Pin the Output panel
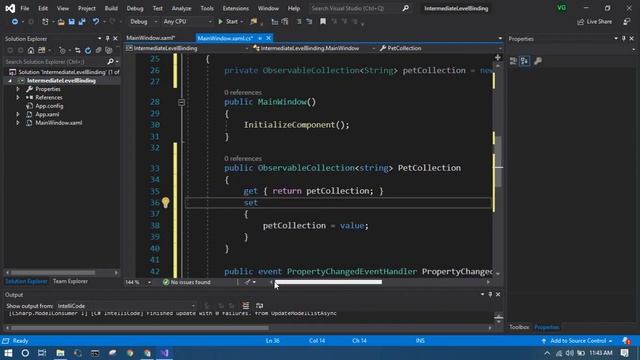This screenshot has width=640, height=360. (x=490, y=294)
